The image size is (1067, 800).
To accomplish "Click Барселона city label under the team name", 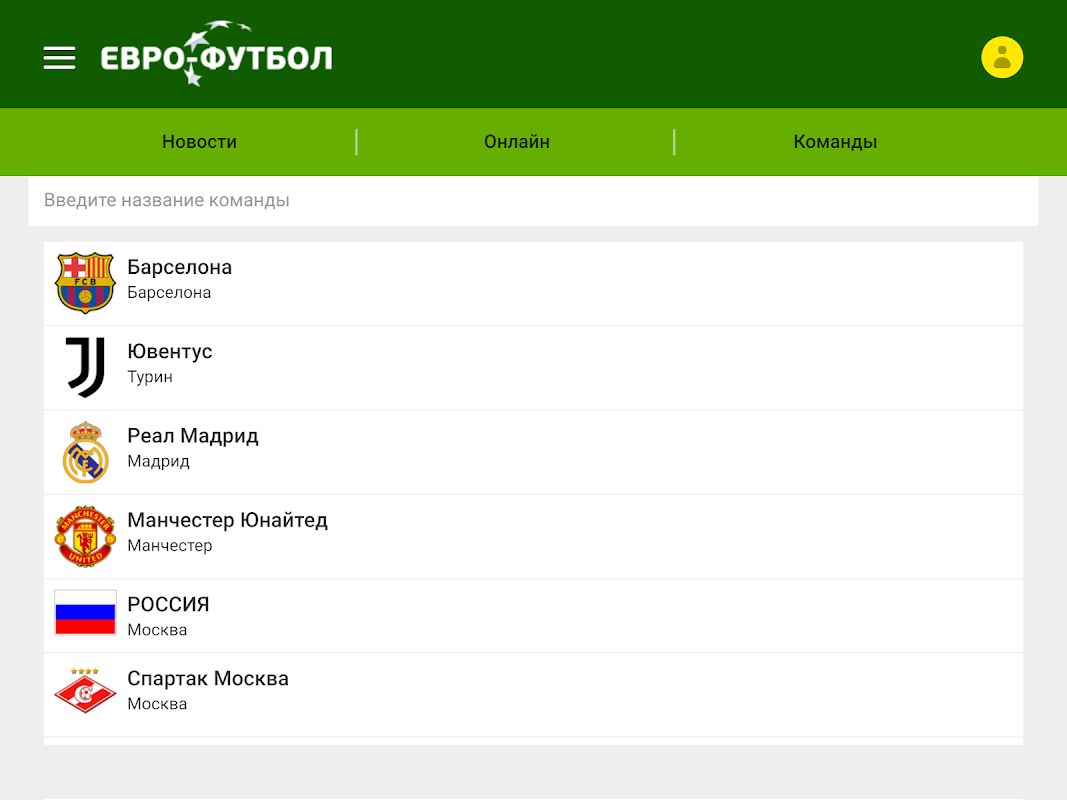I will click(169, 293).
